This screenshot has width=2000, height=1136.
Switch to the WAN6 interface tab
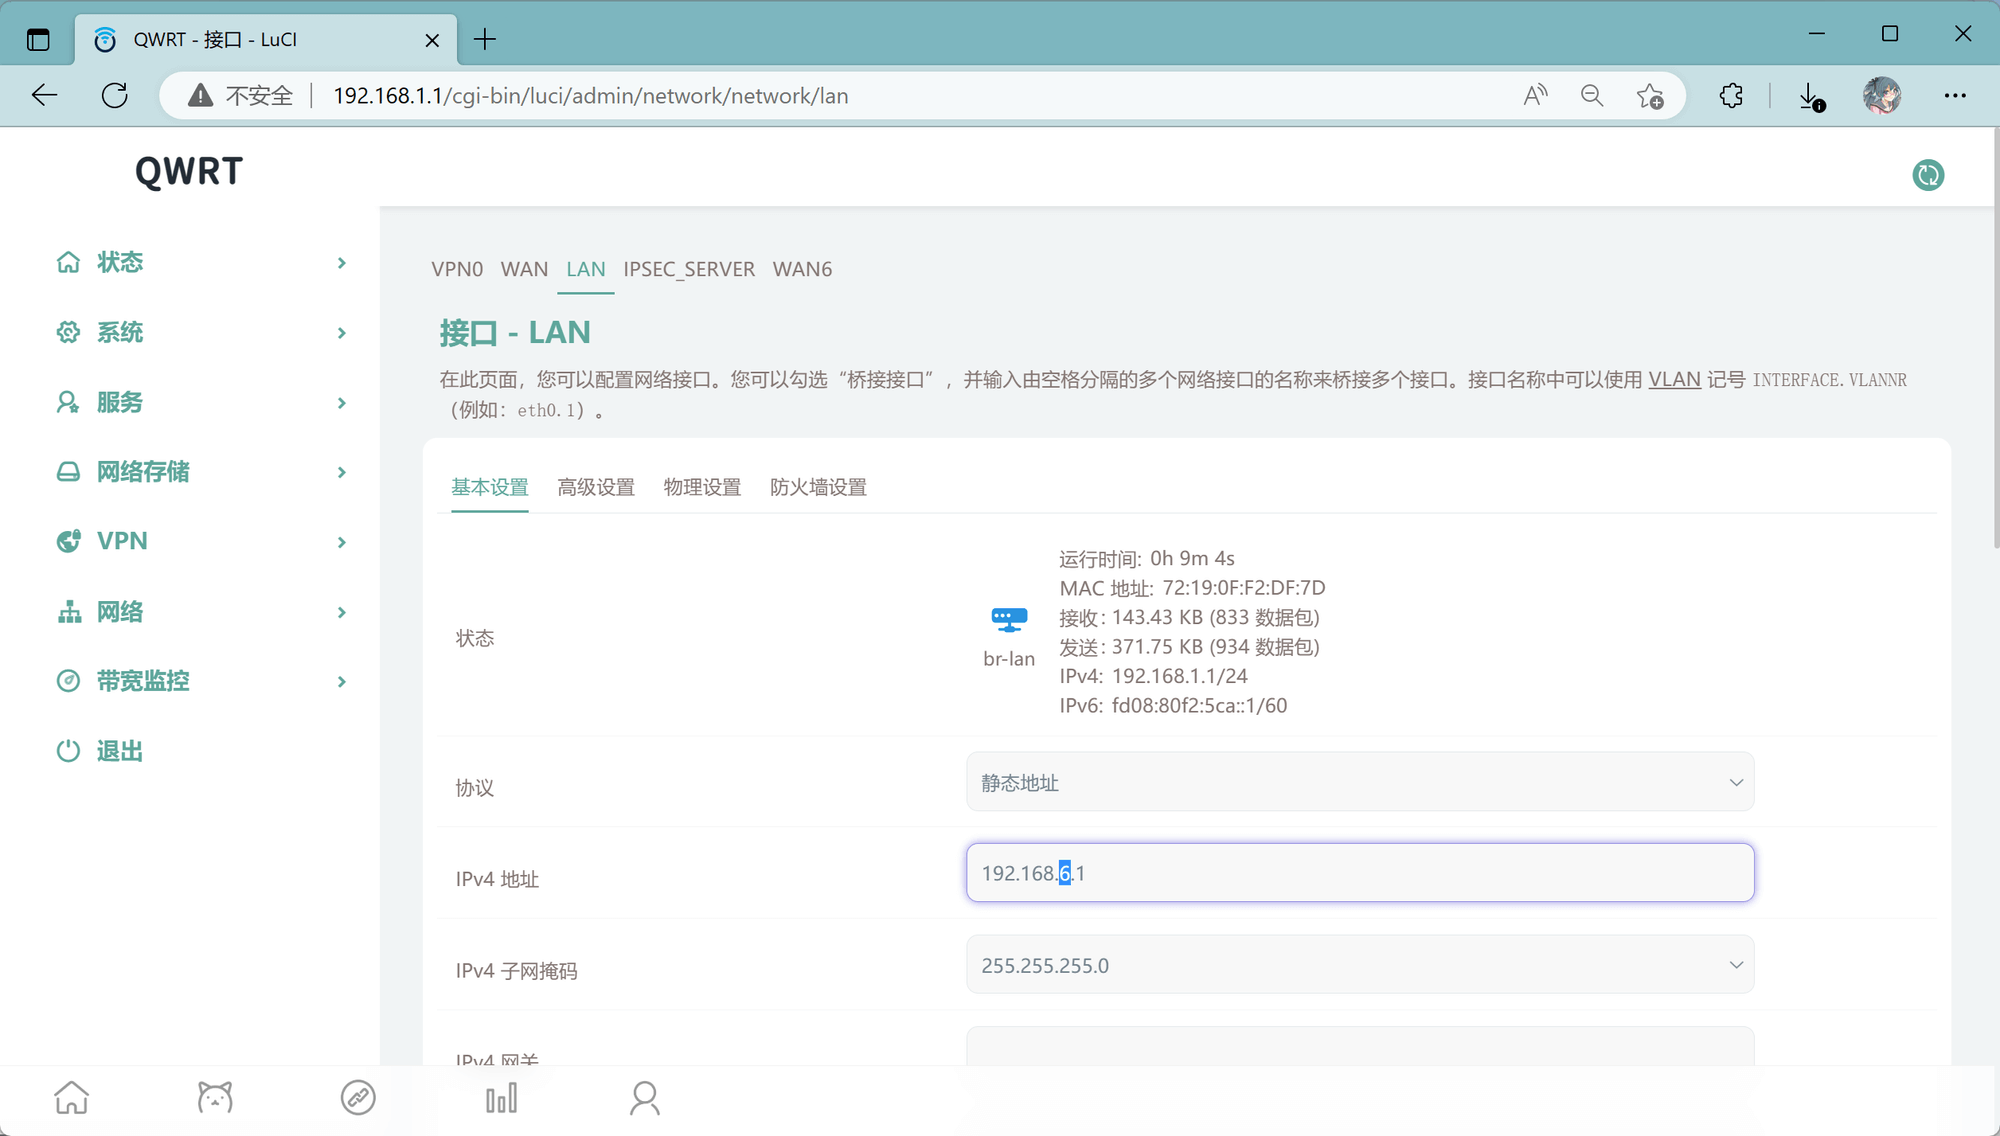click(x=802, y=269)
